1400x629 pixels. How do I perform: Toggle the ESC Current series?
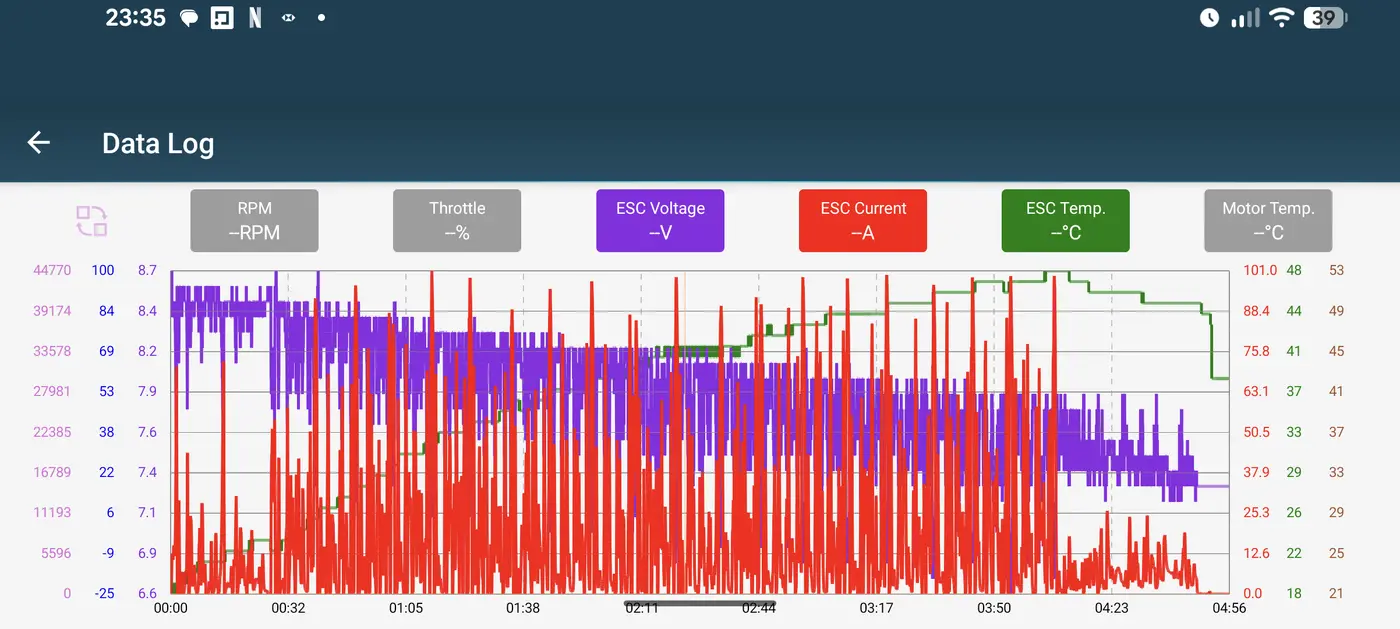tap(863, 221)
